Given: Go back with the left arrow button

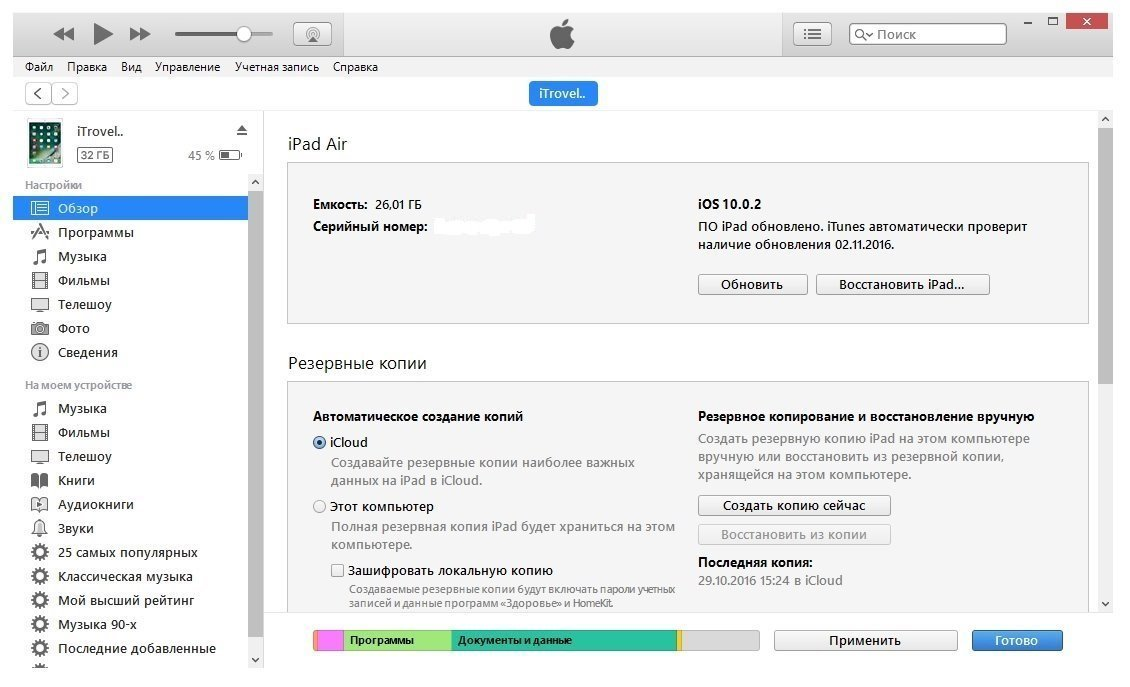Looking at the screenshot, I should tap(37, 93).
